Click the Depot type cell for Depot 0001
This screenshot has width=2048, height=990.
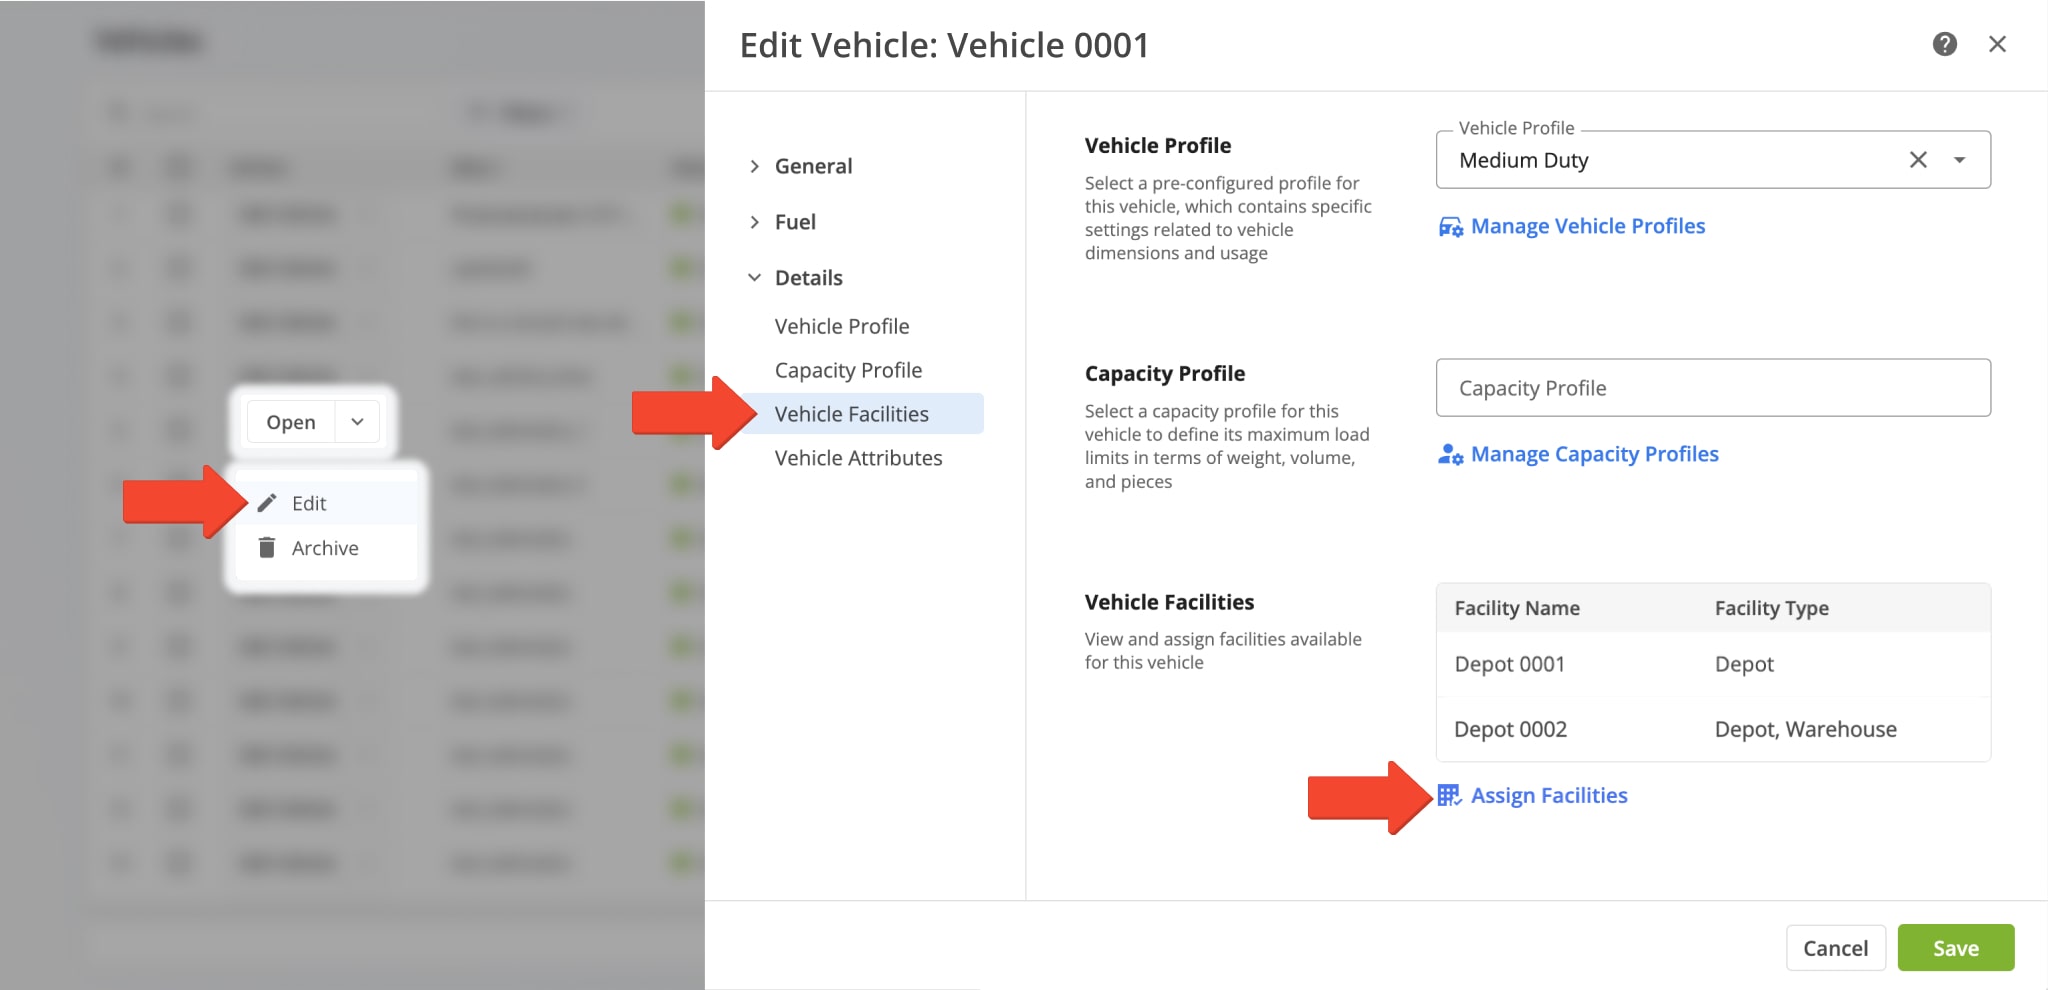1744,664
